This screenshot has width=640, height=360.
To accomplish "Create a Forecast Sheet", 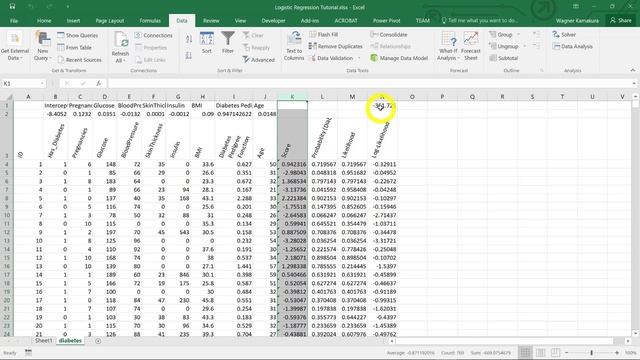I will [471, 46].
